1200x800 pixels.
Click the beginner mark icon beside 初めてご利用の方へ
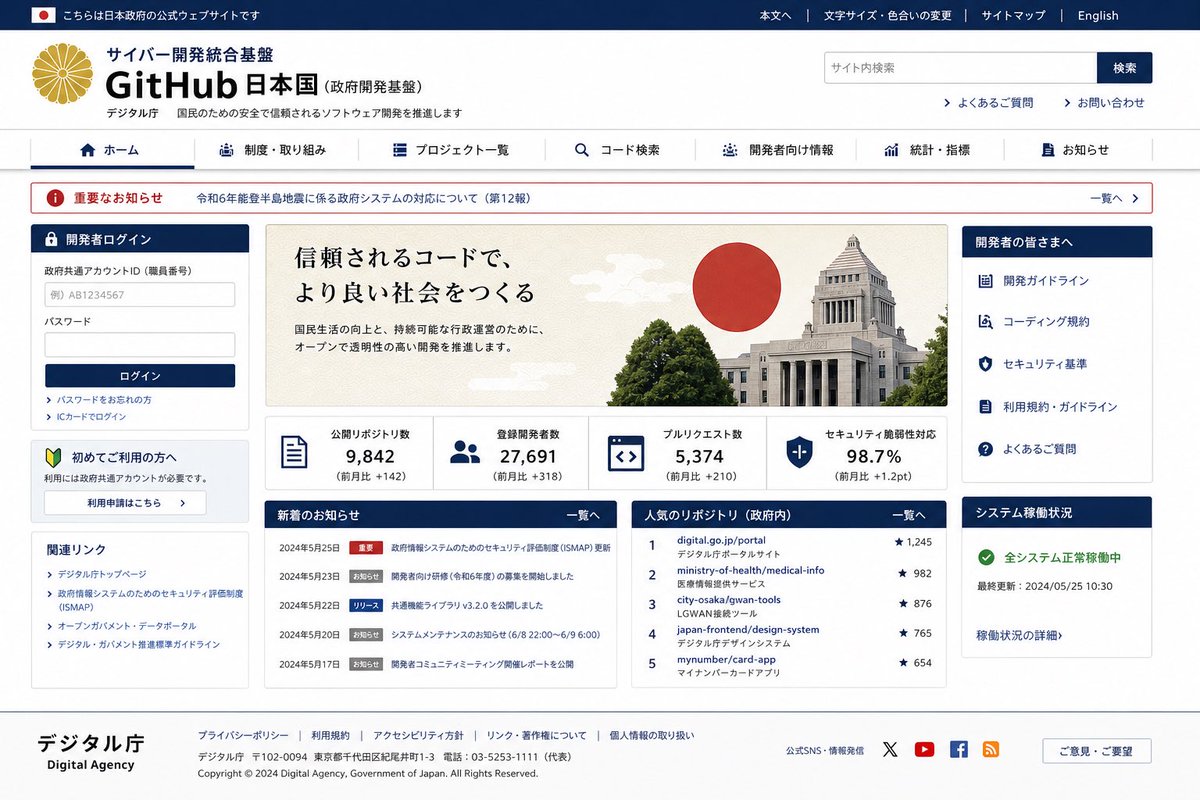[54, 457]
